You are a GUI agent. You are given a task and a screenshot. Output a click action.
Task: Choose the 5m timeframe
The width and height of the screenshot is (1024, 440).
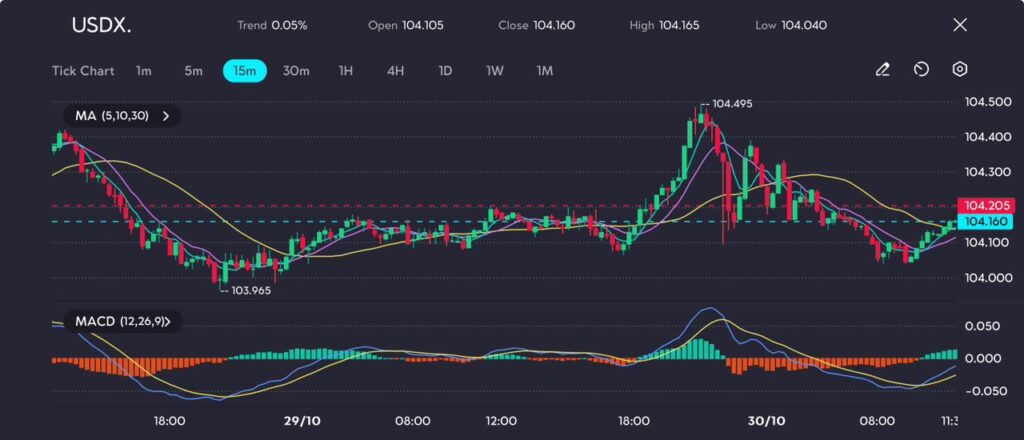click(x=193, y=71)
